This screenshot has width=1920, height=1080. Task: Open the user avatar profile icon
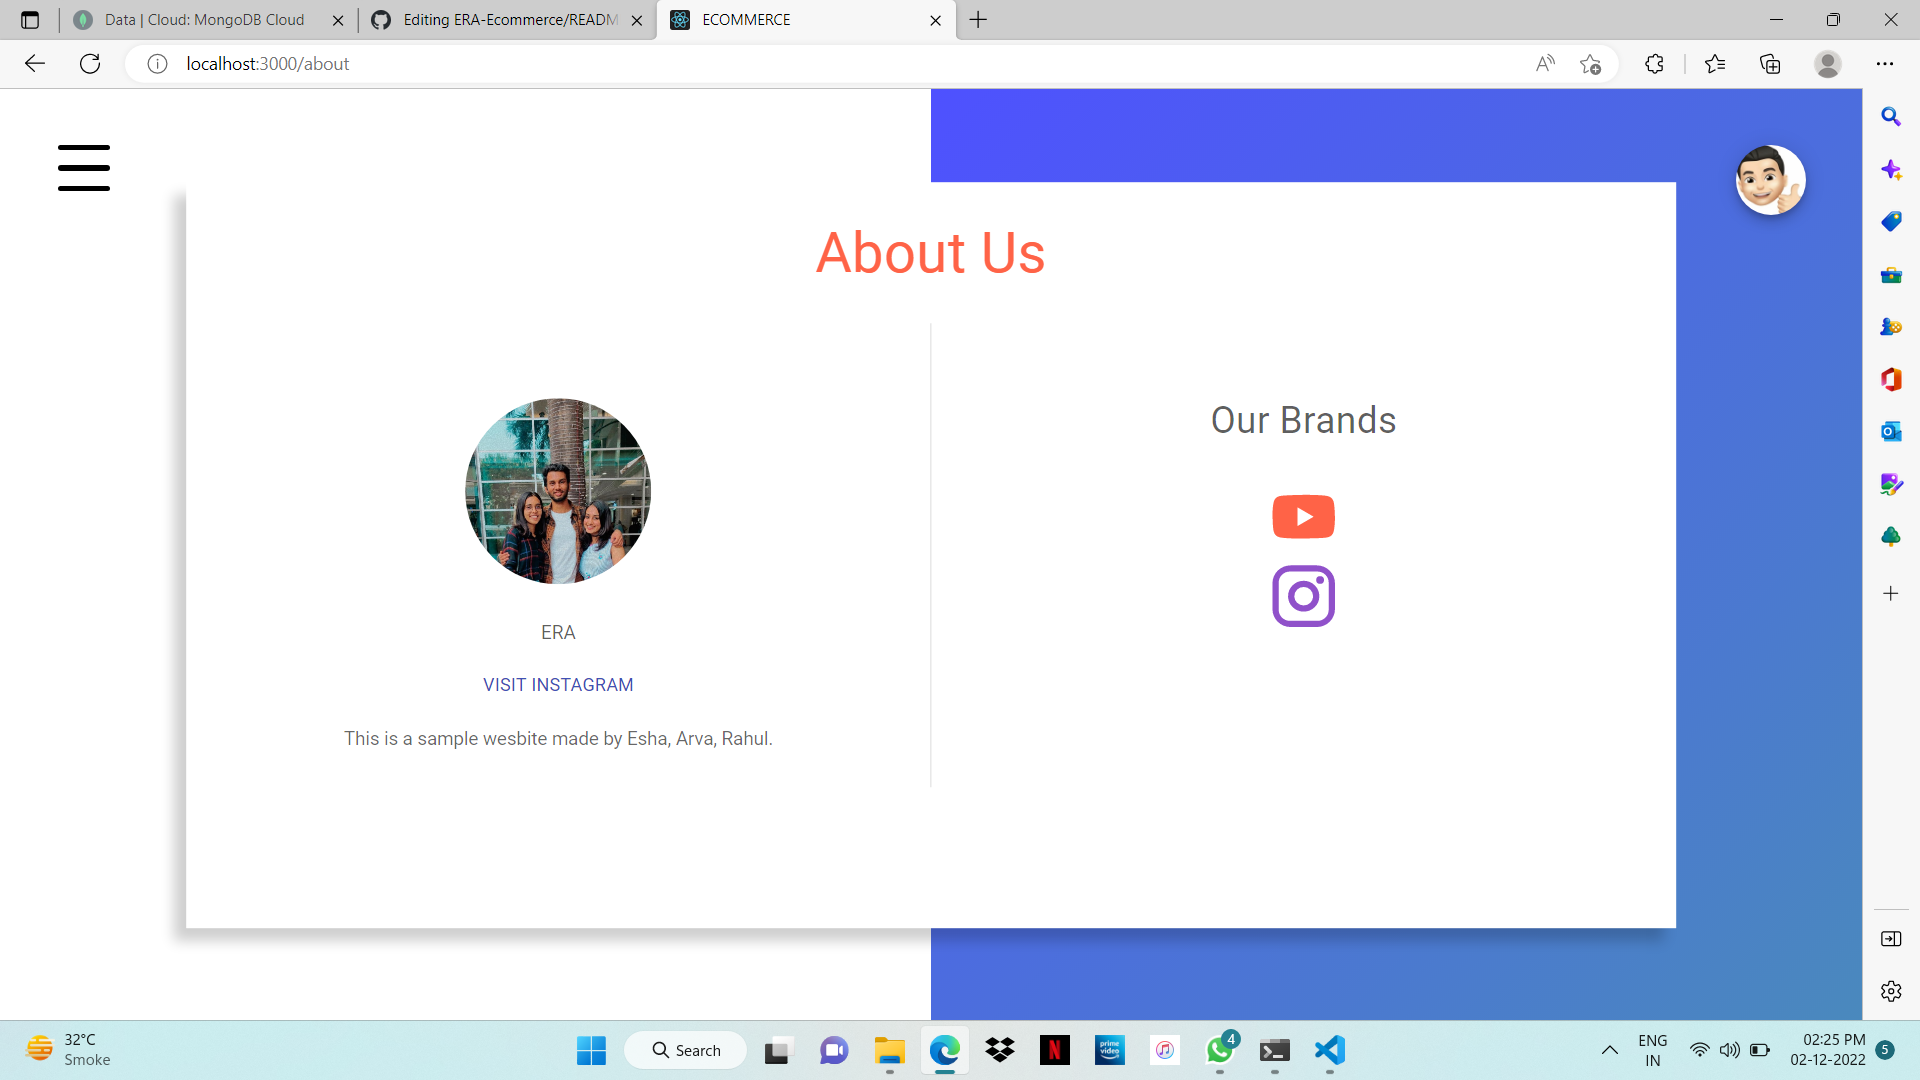pyautogui.click(x=1770, y=181)
